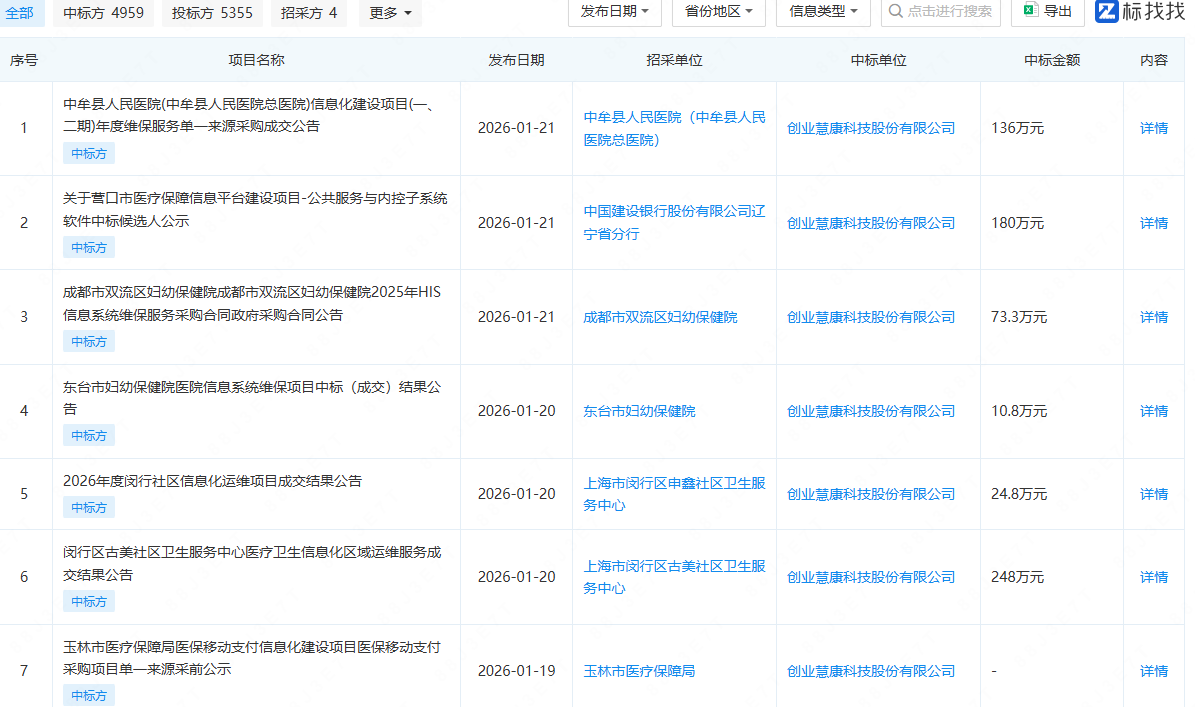The image size is (1195, 707).
Task: Click the 标找找 logo icon
Action: click(1106, 11)
